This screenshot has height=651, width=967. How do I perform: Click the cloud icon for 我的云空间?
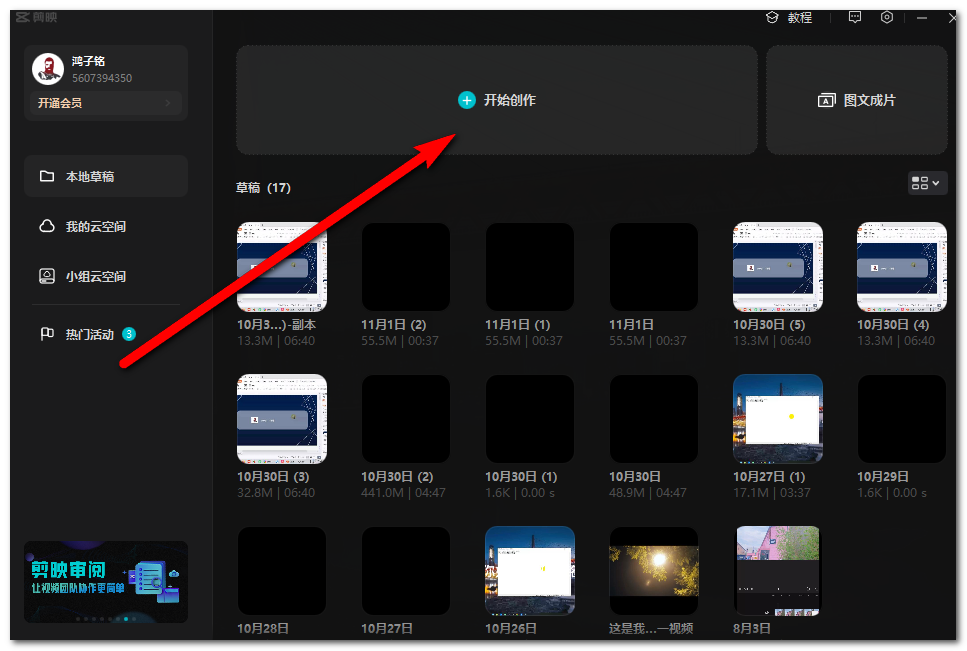[x=46, y=227]
